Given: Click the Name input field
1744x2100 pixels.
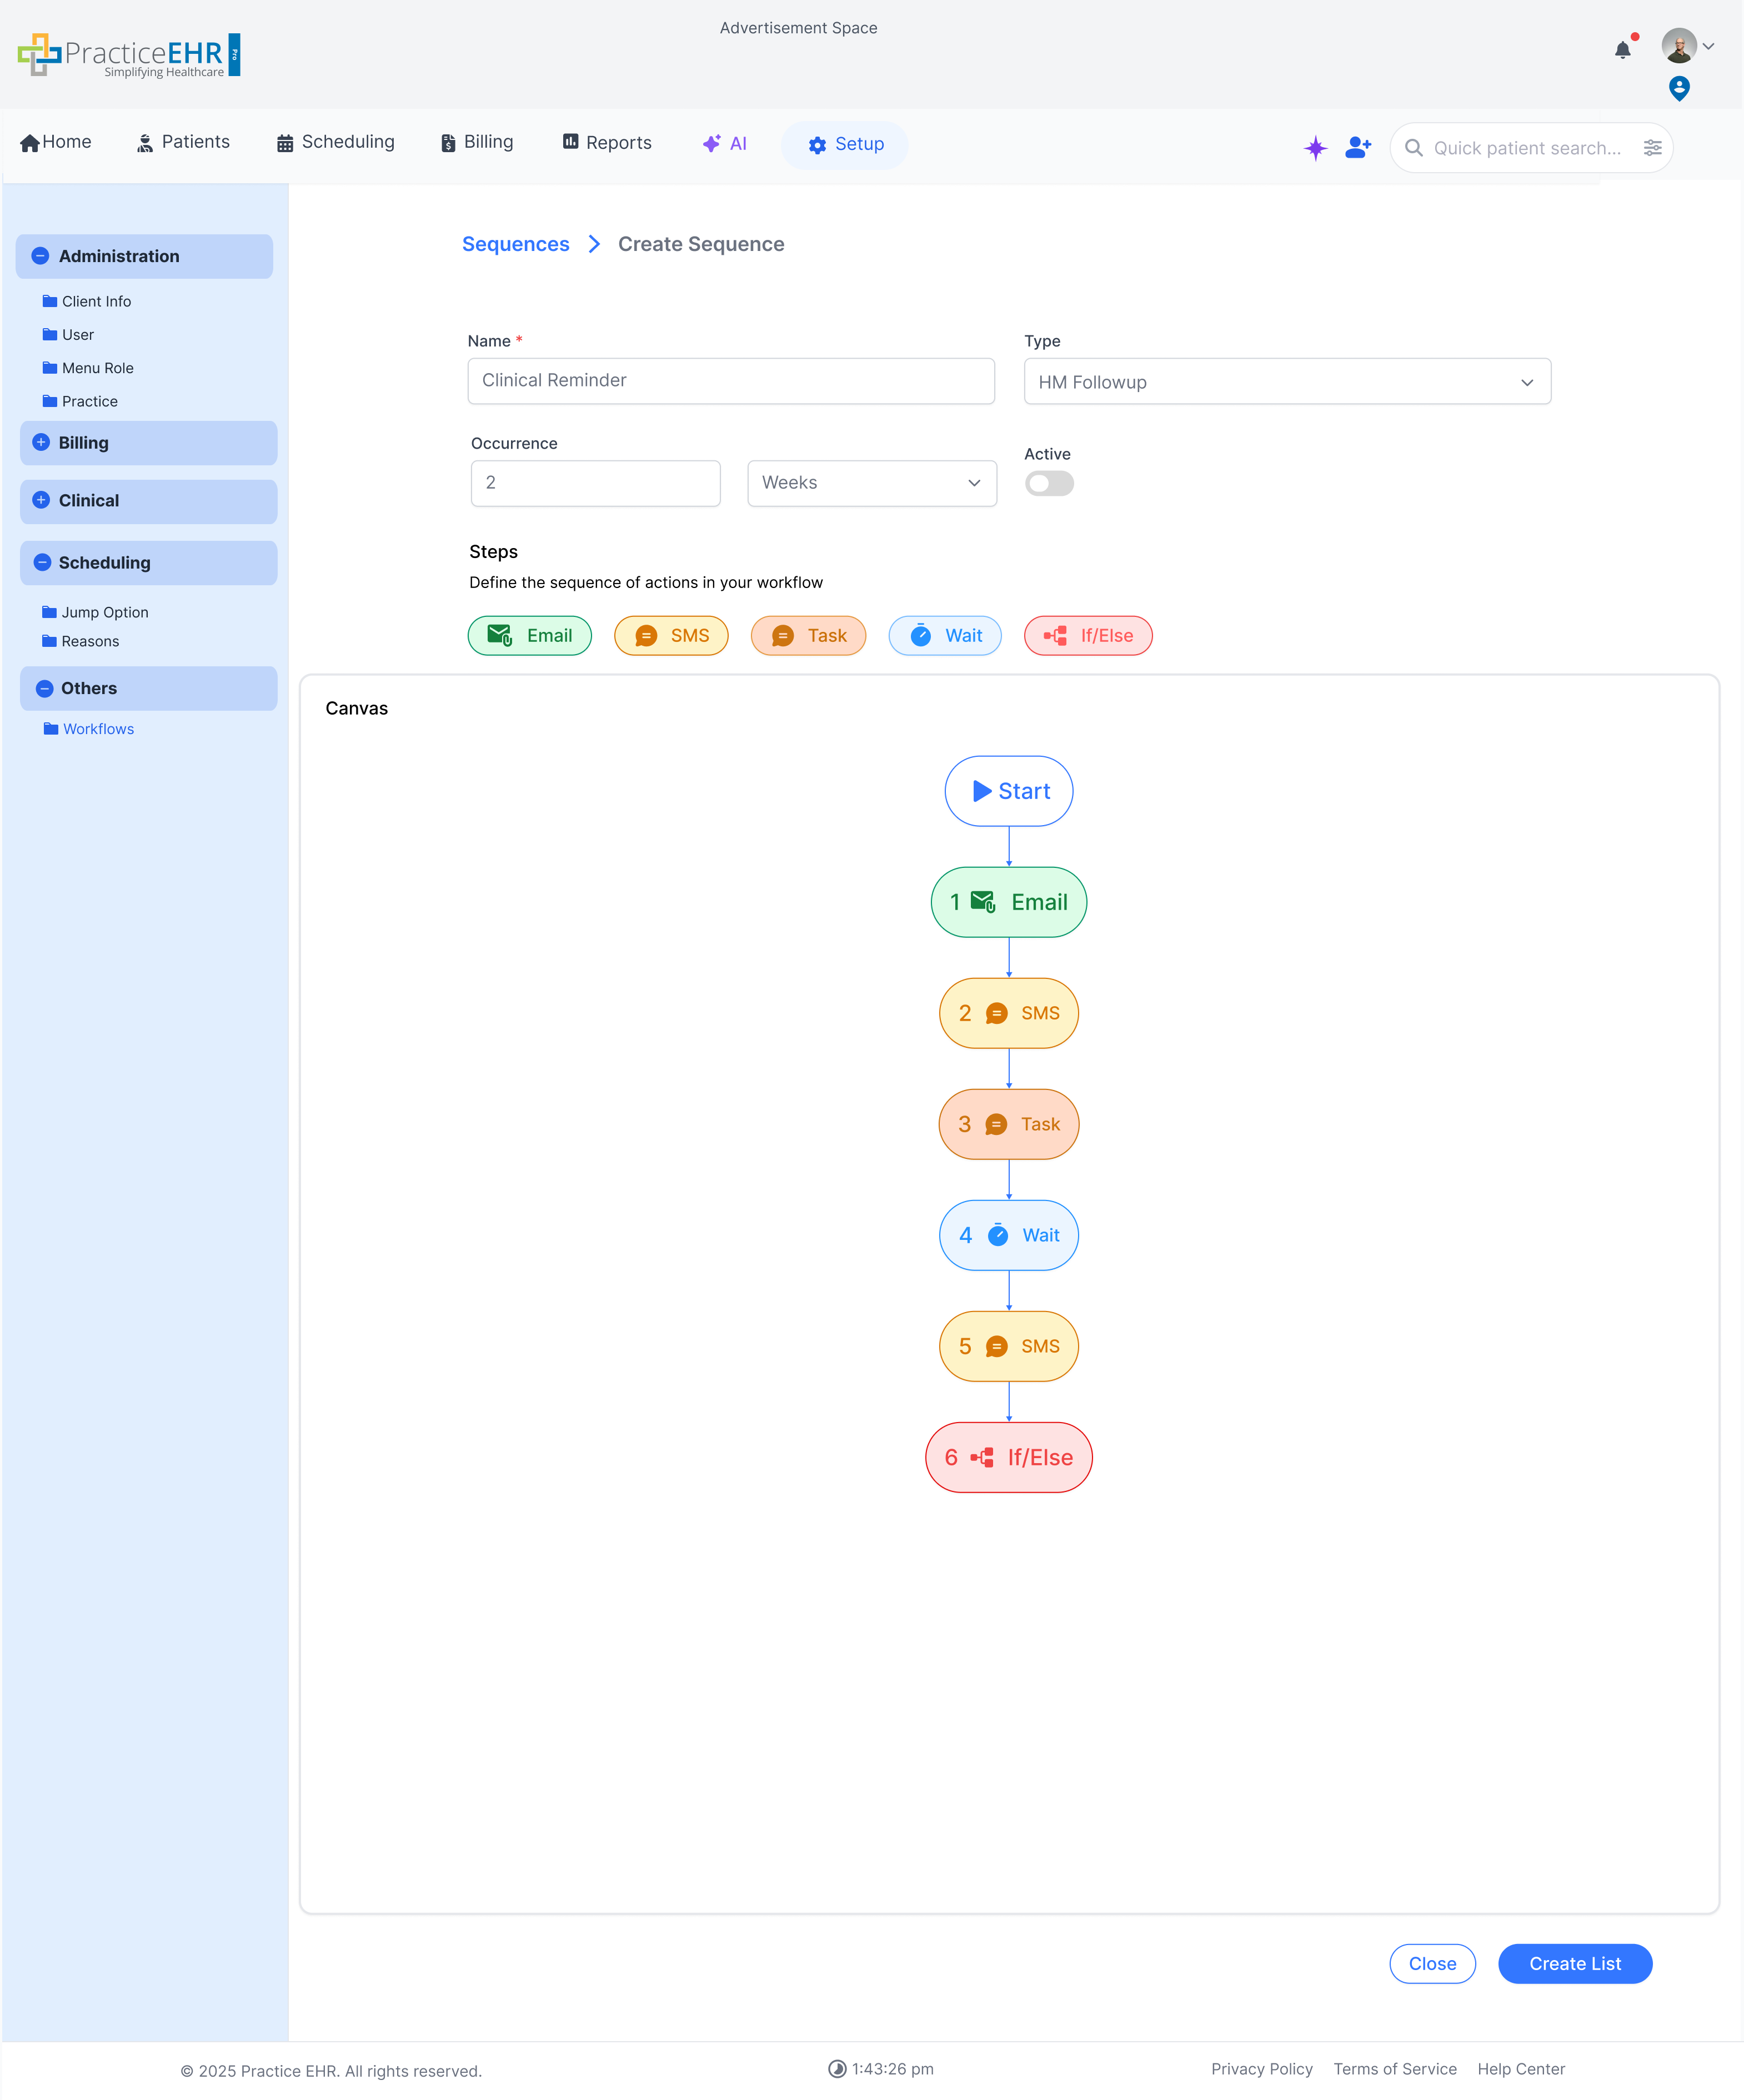Looking at the screenshot, I should point(730,381).
